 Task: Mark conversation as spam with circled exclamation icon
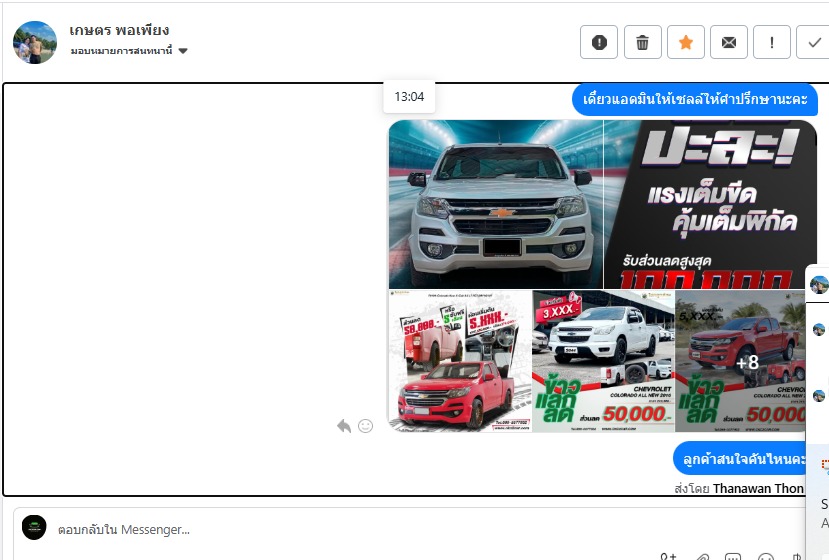[x=598, y=42]
